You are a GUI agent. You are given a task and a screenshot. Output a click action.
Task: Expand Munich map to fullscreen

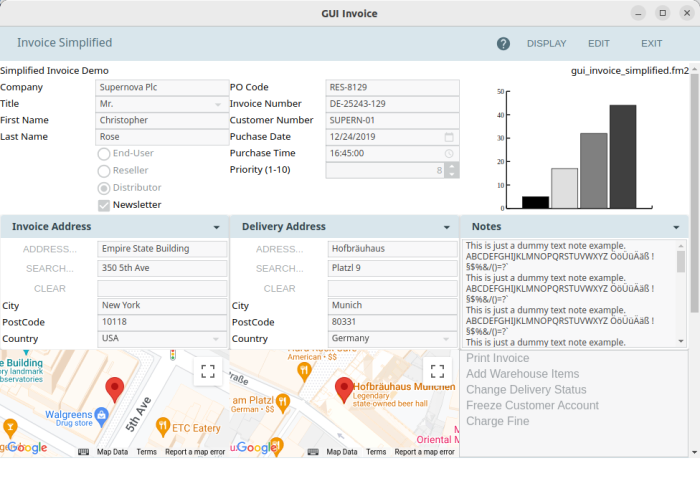[x=437, y=372]
